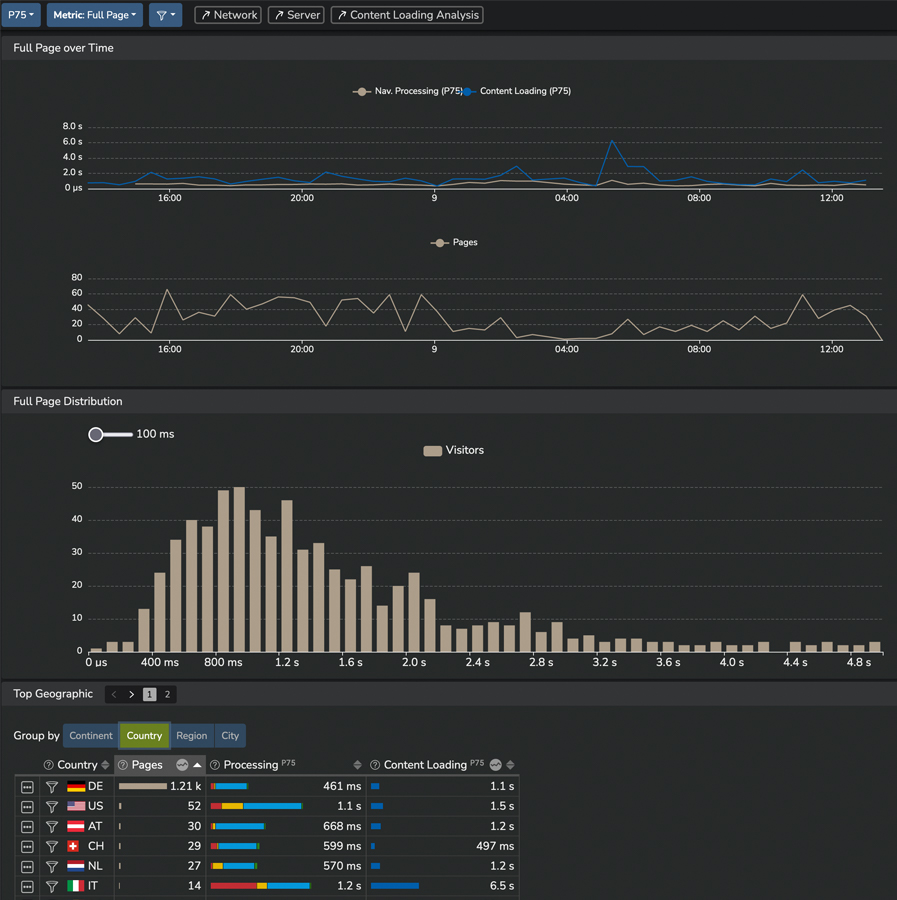This screenshot has height=900, width=897.
Task: Group by Continent
Action: point(91,736)
